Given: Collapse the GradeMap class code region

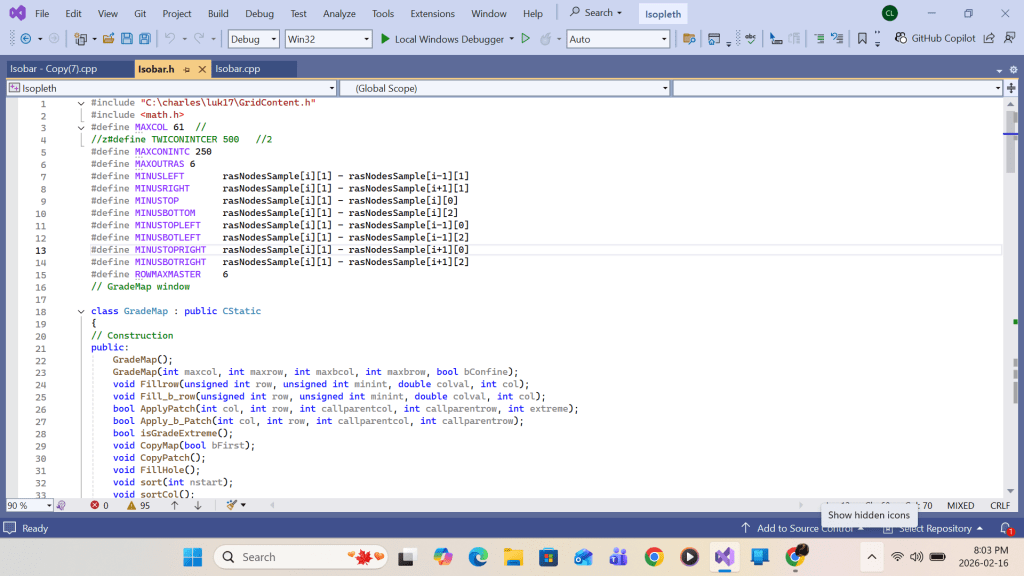Looking at the screenshot, I should pos(80,311).
